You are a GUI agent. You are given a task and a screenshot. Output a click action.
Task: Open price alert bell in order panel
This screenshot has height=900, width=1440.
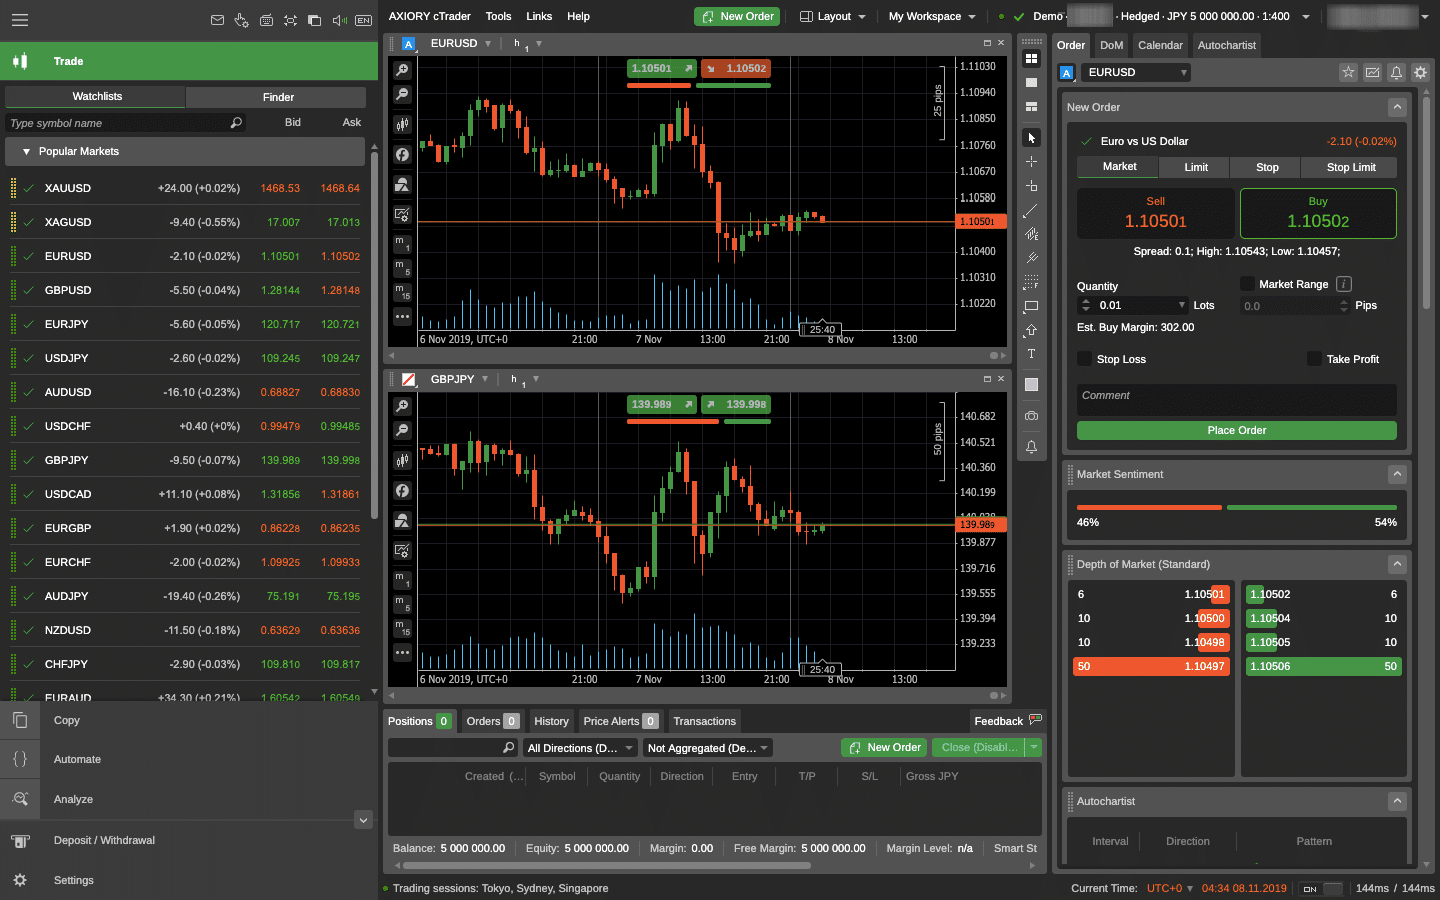coord(1396,72)
